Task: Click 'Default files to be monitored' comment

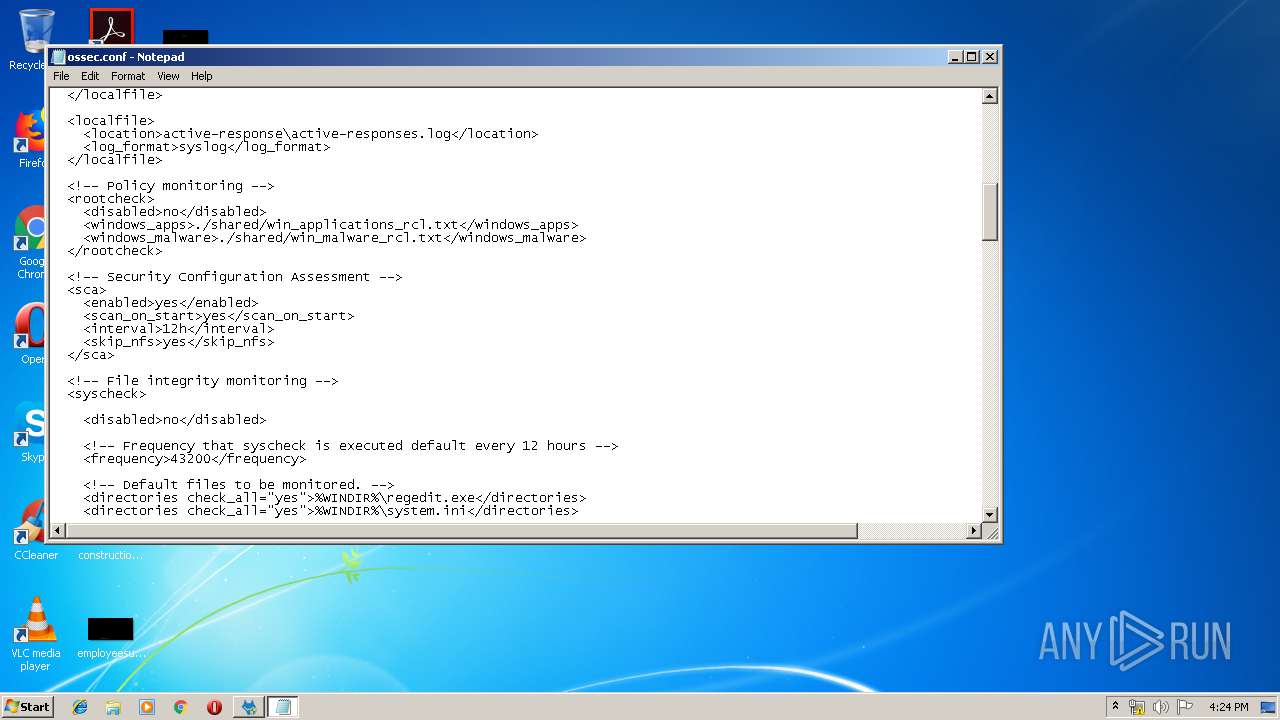Action: [x=239, y=485]
